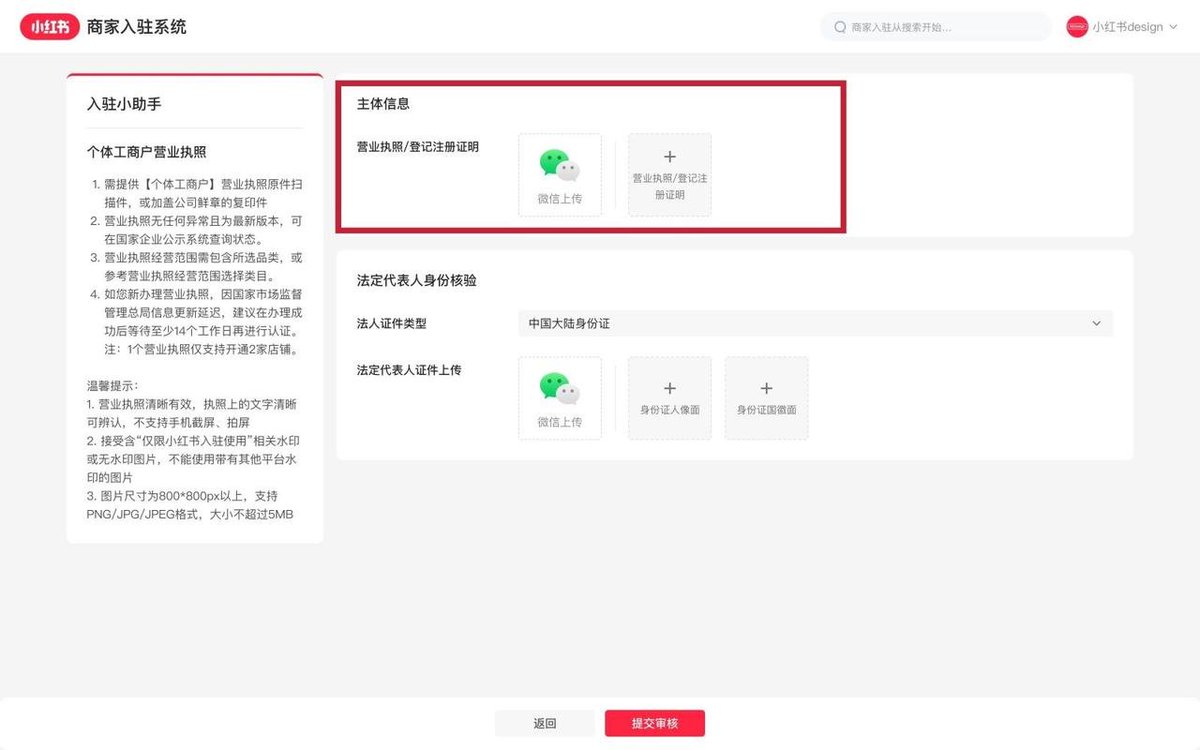This screenshot has width=1200, height=750.
Task: Click the 身份证人像面 upload box label
Action: coord(670,410)
